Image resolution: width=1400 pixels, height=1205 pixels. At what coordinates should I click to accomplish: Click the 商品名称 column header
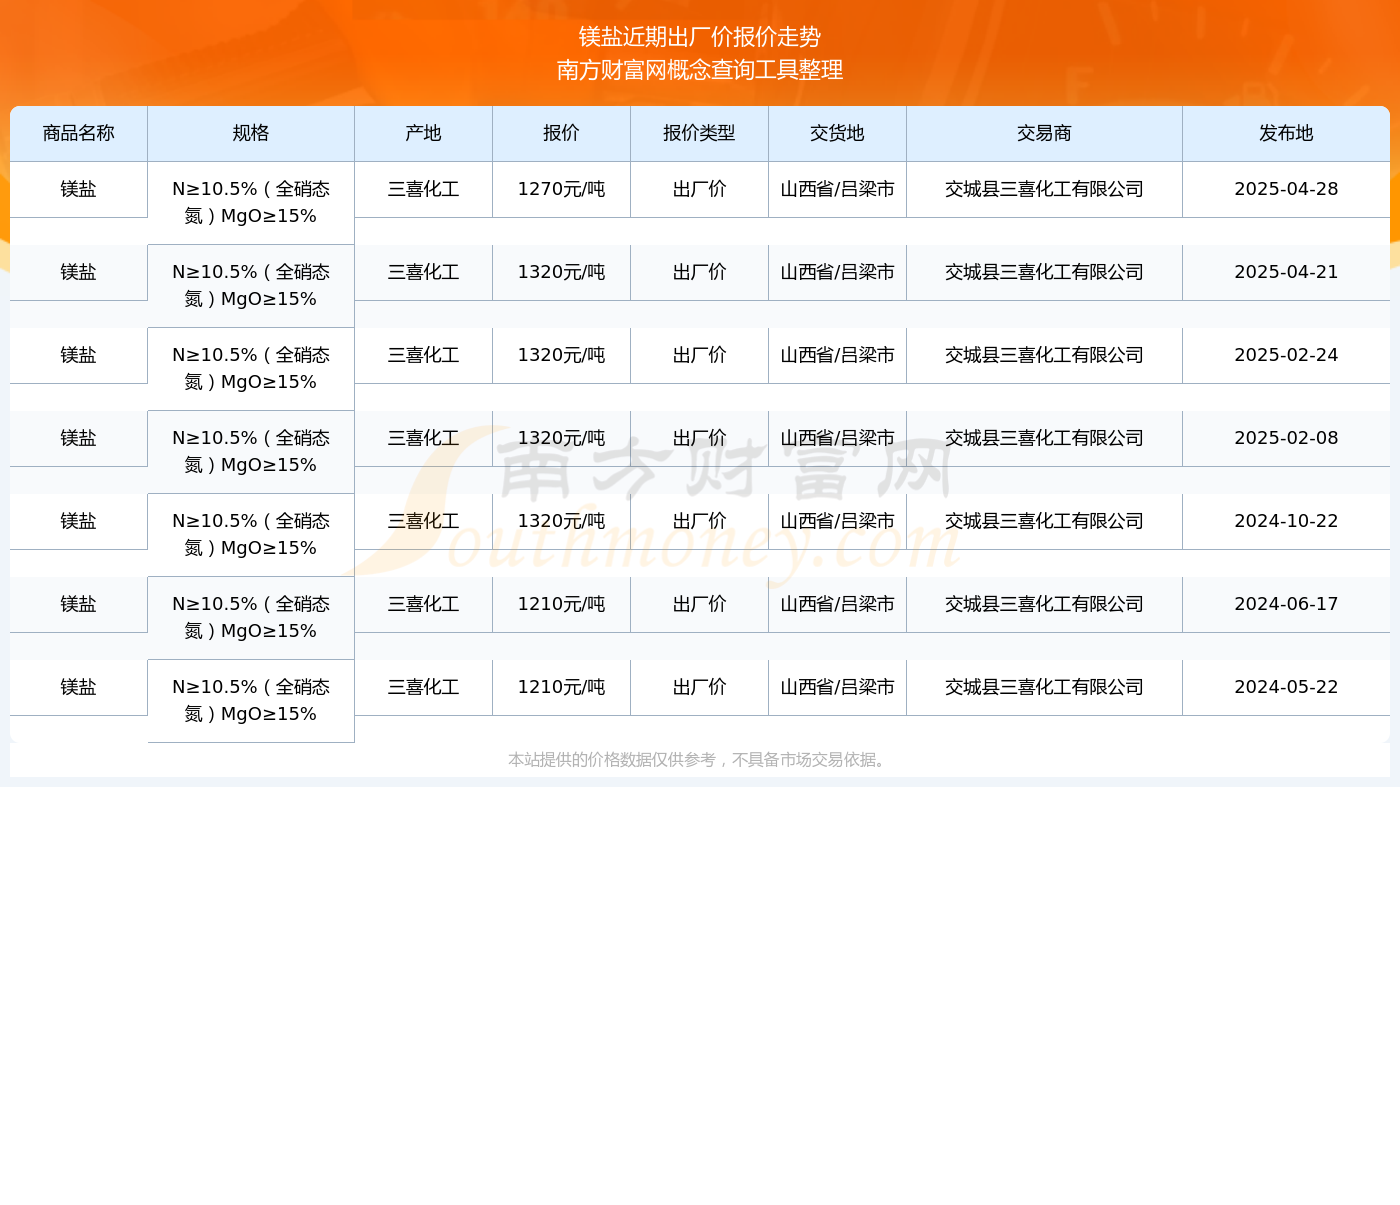pos(79,133)
